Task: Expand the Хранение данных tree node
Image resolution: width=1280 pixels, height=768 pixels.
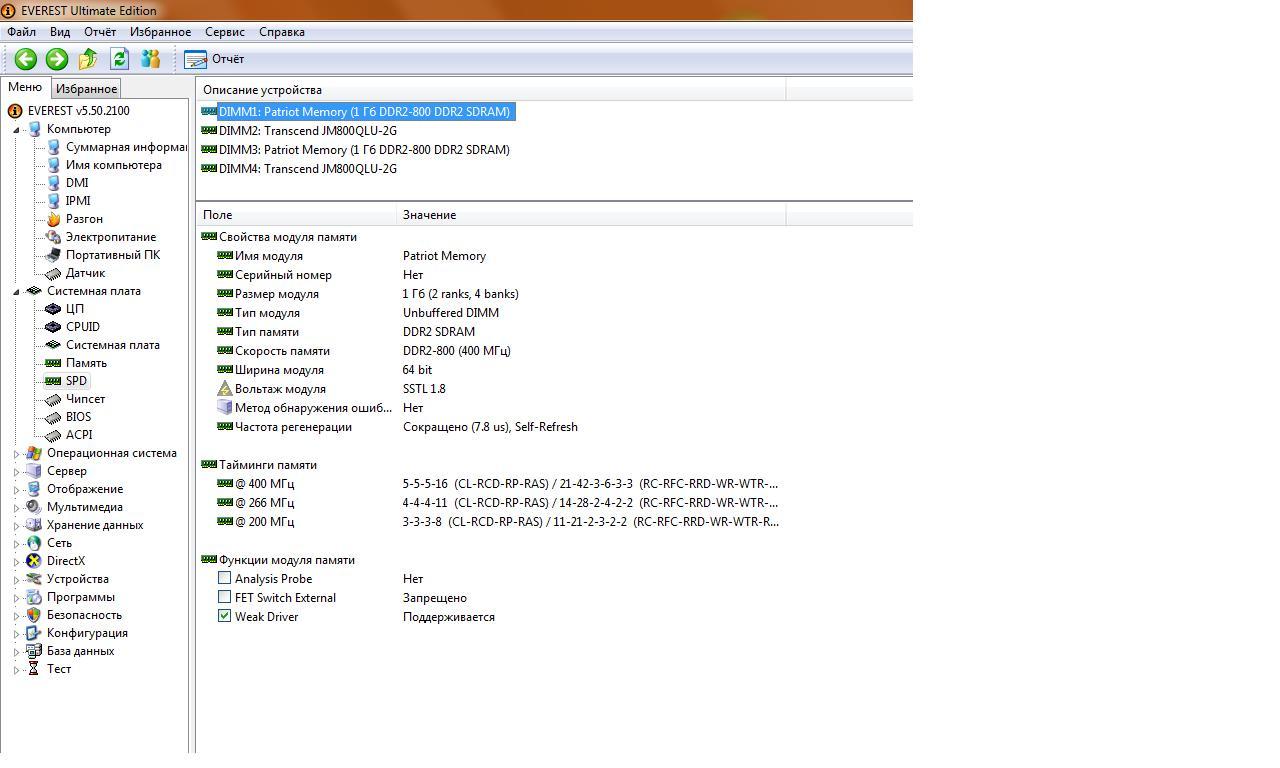Action: tap(16, 526)
